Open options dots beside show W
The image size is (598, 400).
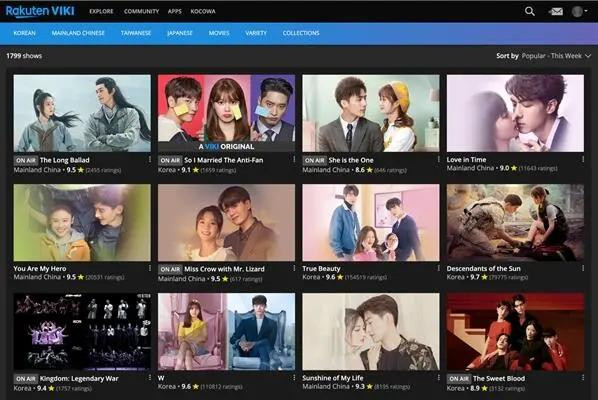294,378
